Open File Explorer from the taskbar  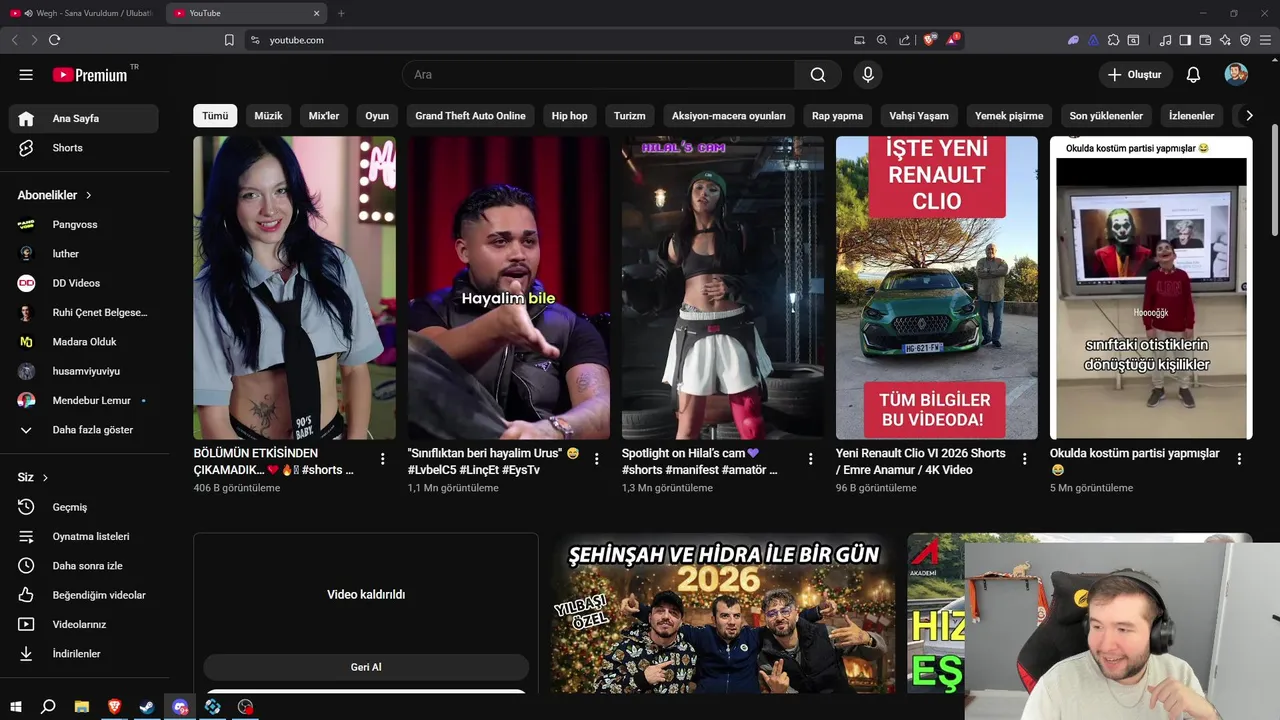point(82,707)
